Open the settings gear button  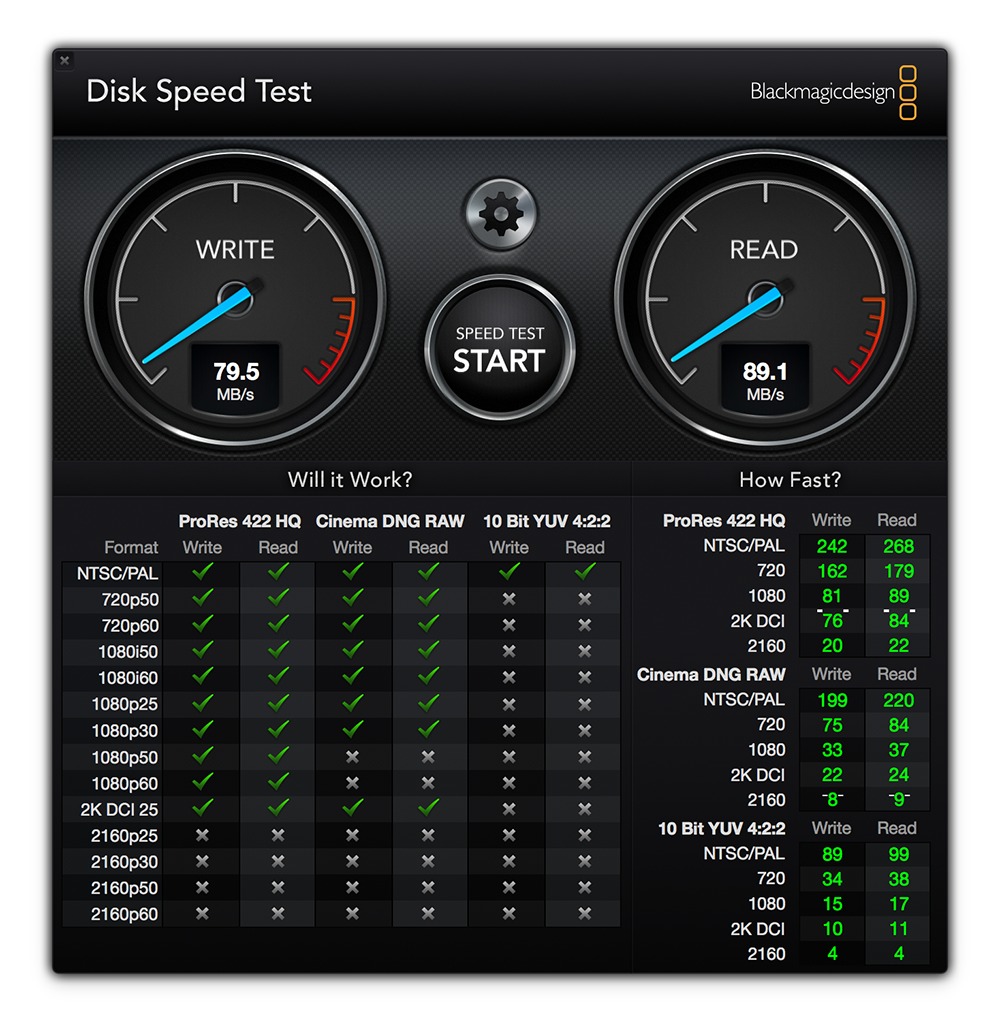[500, 214]
